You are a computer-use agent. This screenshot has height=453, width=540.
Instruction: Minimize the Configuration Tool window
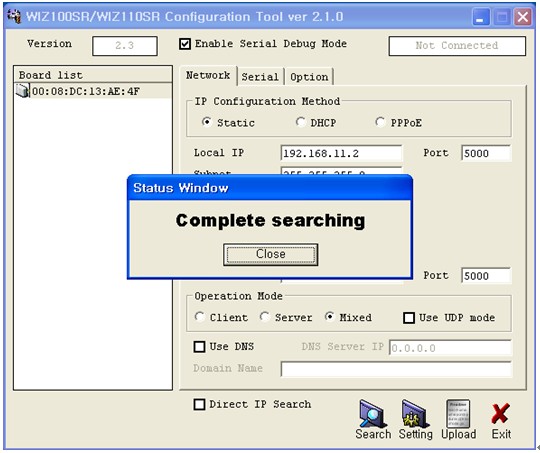(480, 17)
